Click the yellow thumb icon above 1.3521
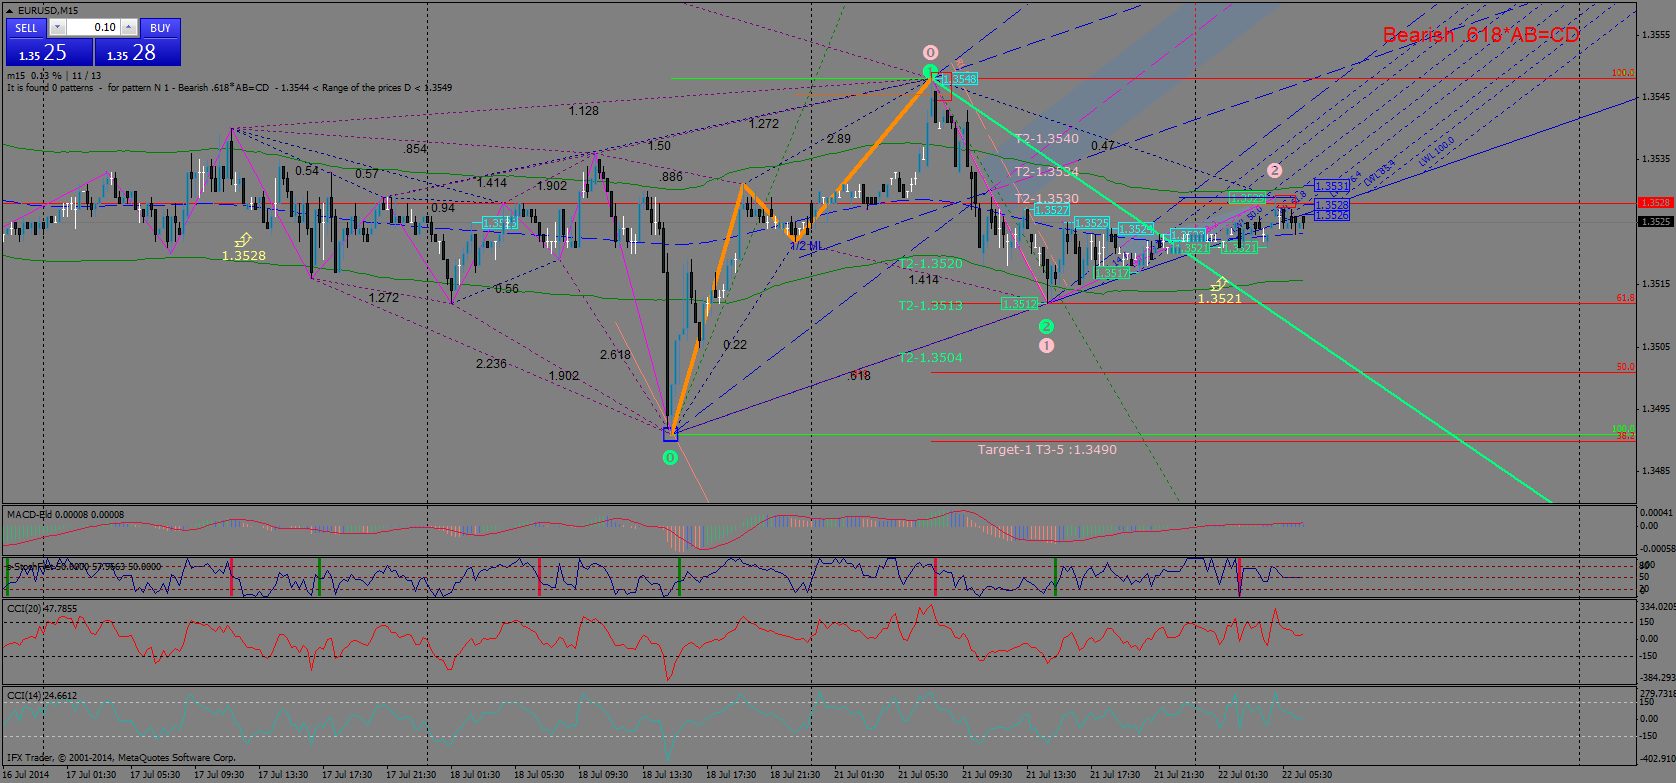This screenshot has width=1676, height=783. click(1218, 284)
